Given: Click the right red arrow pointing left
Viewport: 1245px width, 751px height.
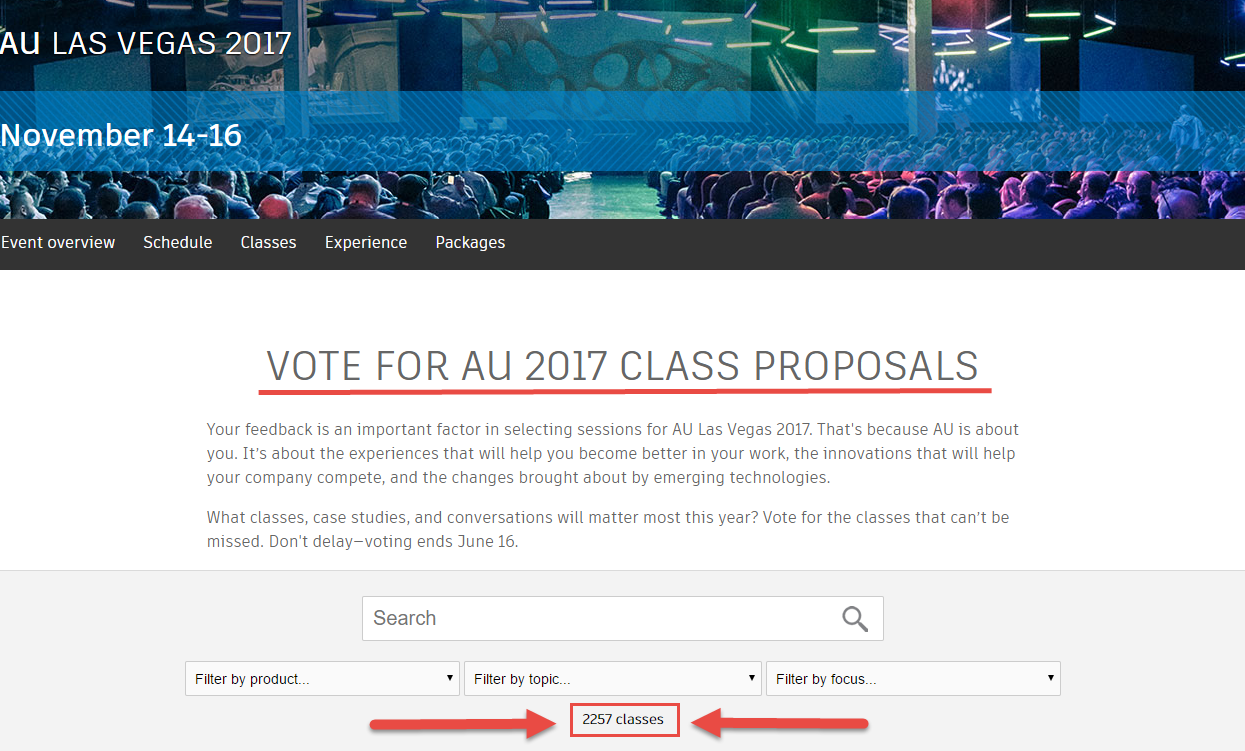Looking at the screenshot, I should pos(781,724).
